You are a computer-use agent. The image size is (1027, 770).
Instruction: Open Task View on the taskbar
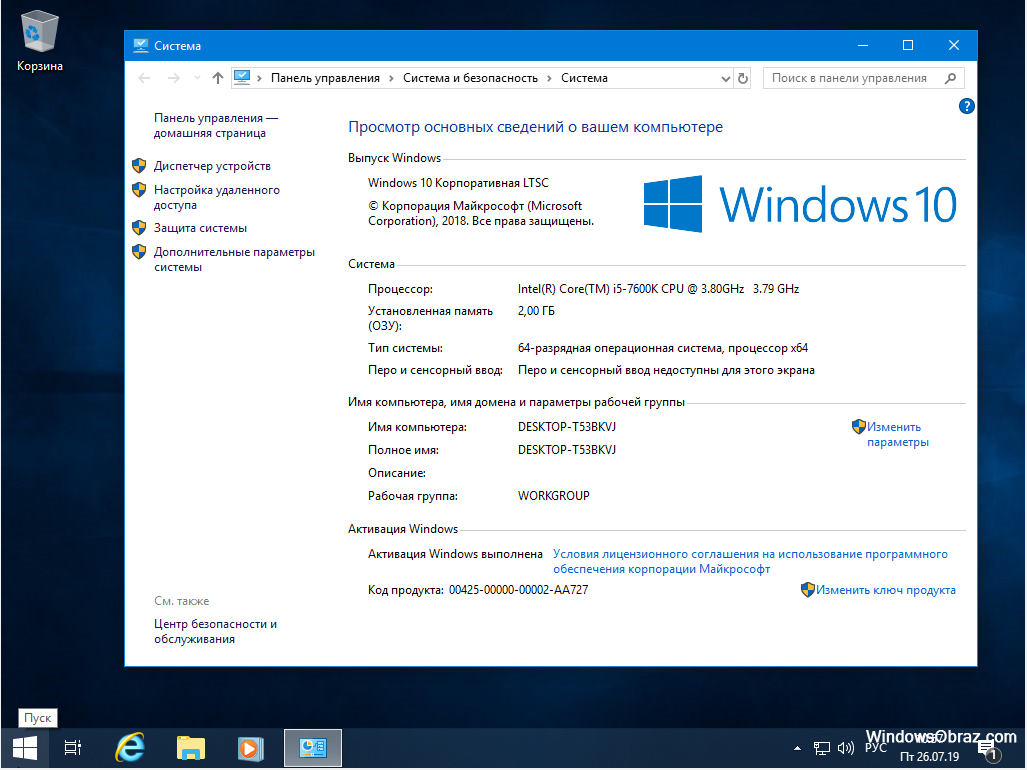(73, 748)
